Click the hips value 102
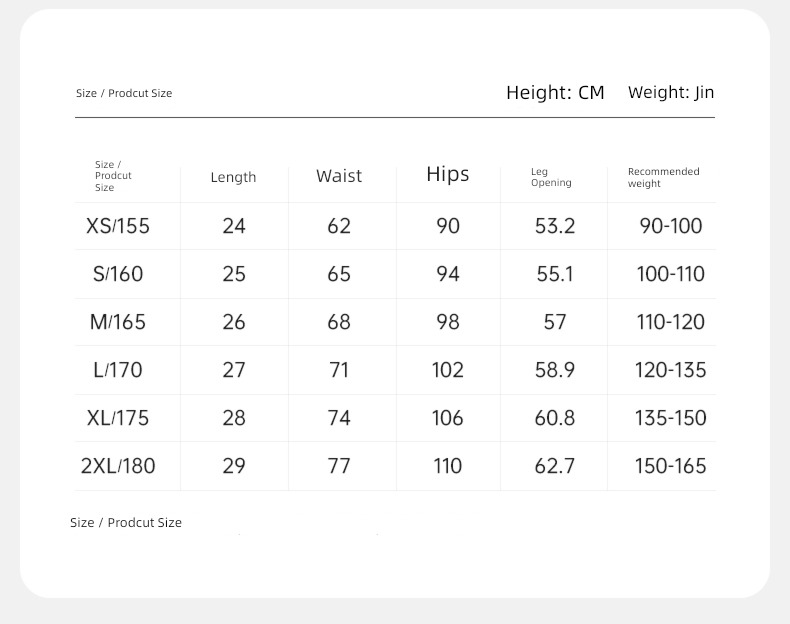The width and height of the screenshot is (790, 624). pos(447,370)
